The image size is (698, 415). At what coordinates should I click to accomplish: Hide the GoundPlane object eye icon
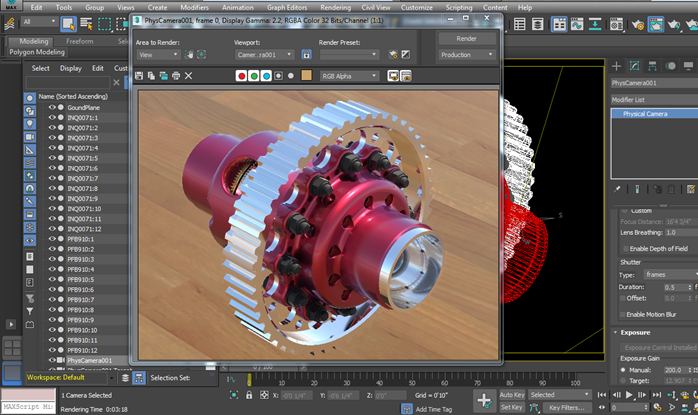pyautogui.click(x=52, y=107)
